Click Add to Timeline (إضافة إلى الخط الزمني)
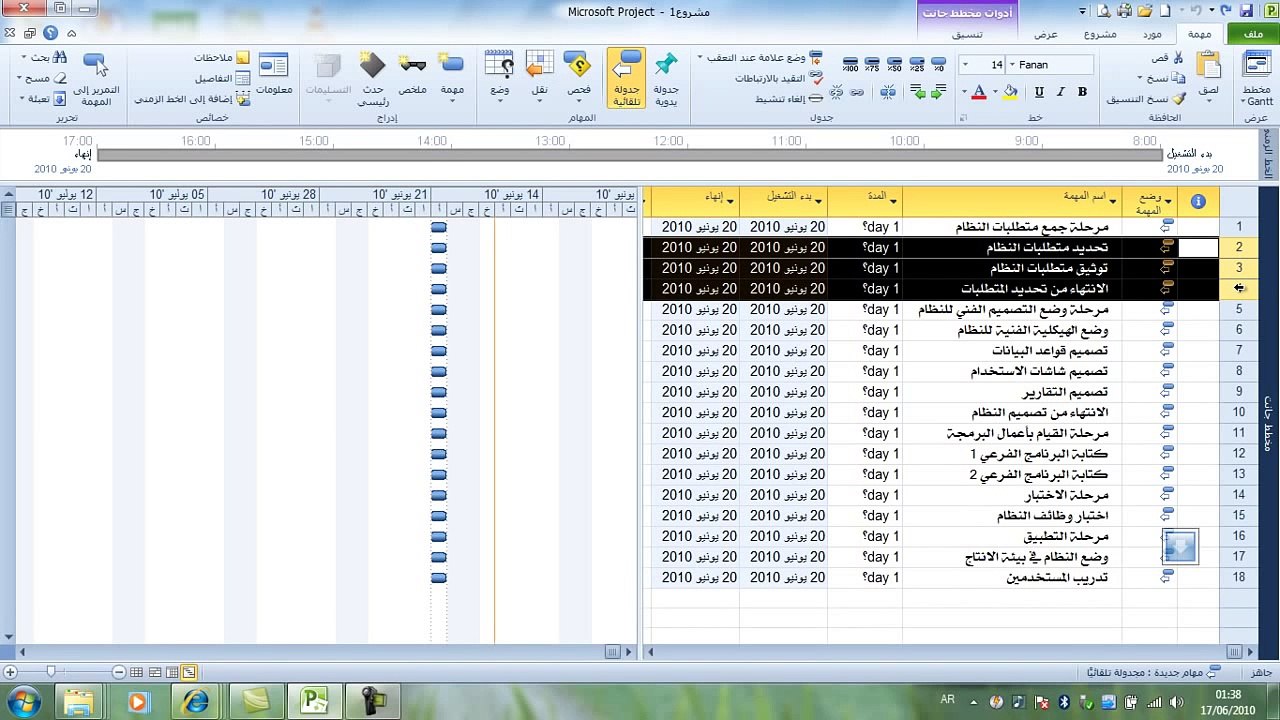The height and width of the screenshot is (720, 1280). click(194, 99)
